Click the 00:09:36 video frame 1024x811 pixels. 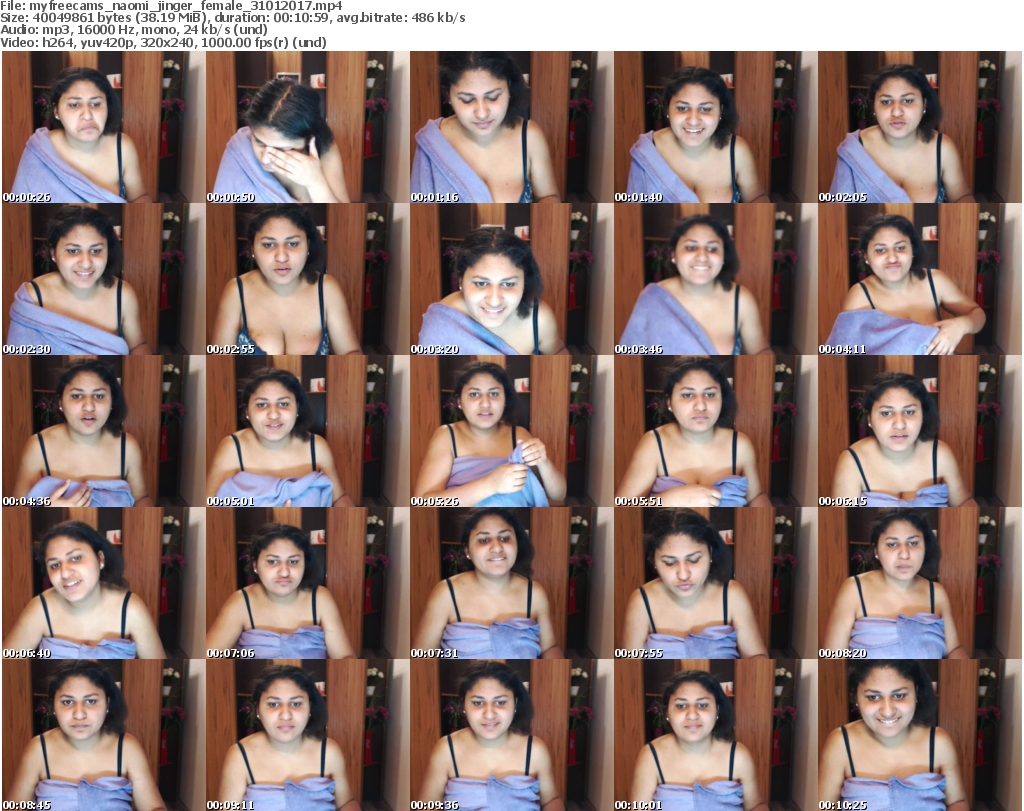[x=511, y=735]
